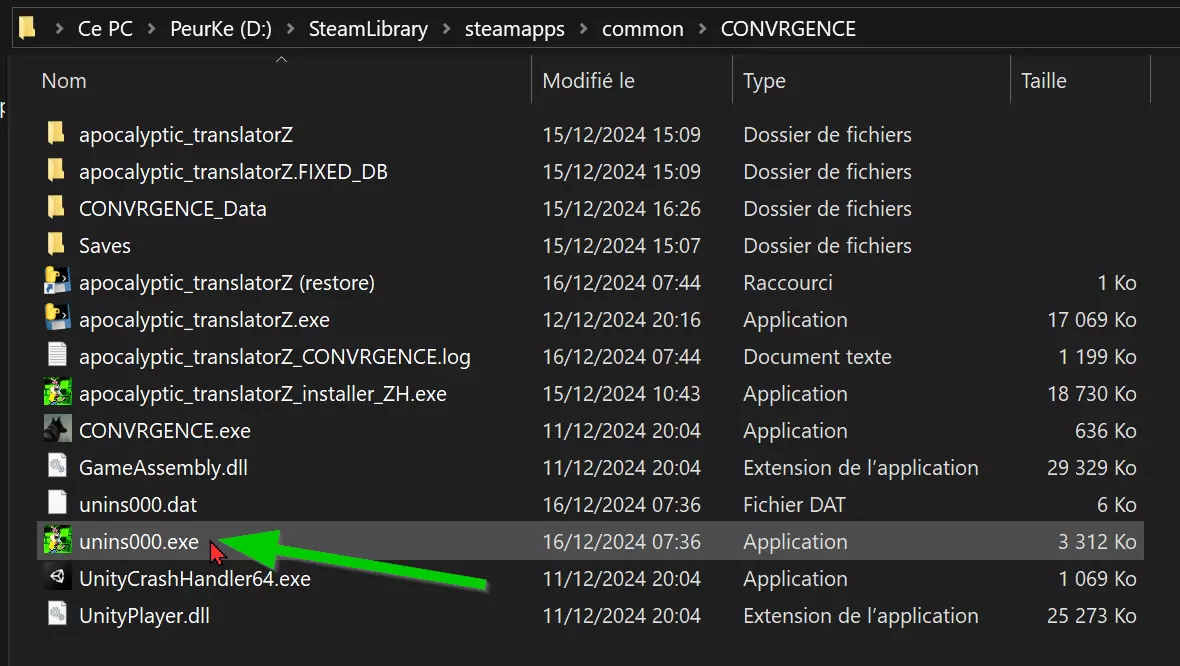Go to steamapps breadcrumb segment
Screen dimensions: 1180x666
(x=515, y=29)
